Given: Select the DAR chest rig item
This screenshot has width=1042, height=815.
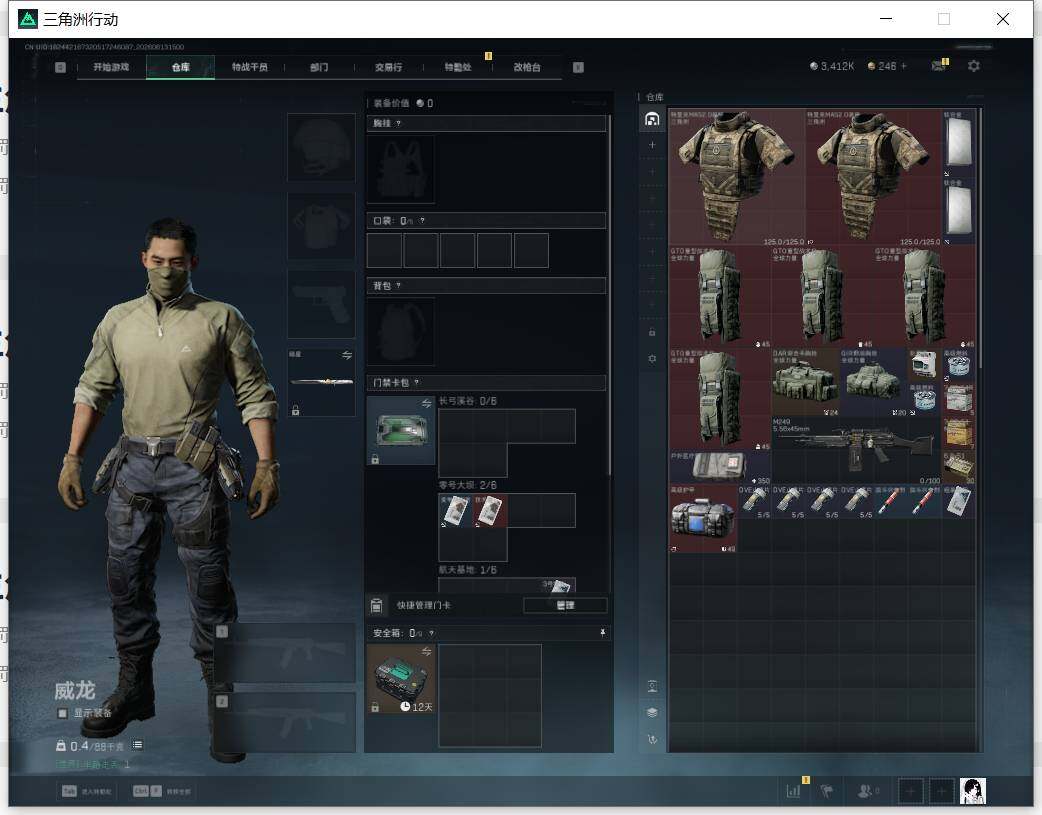Looking at the screenshot, I should click(x=805, y=382).
